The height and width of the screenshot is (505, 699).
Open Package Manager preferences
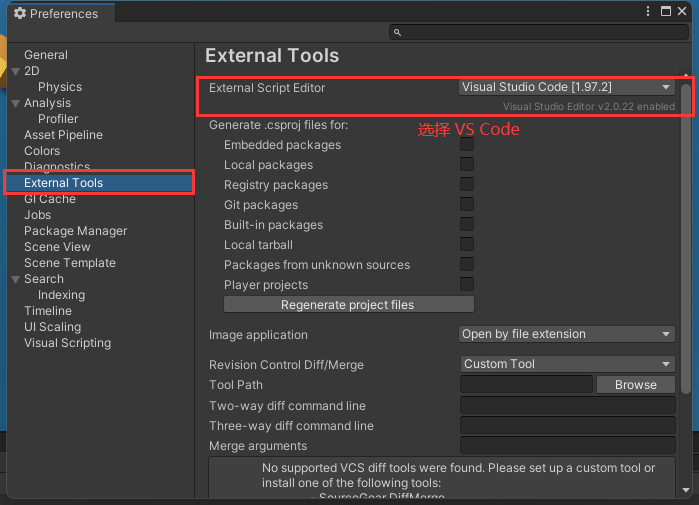tap(75, 231)
